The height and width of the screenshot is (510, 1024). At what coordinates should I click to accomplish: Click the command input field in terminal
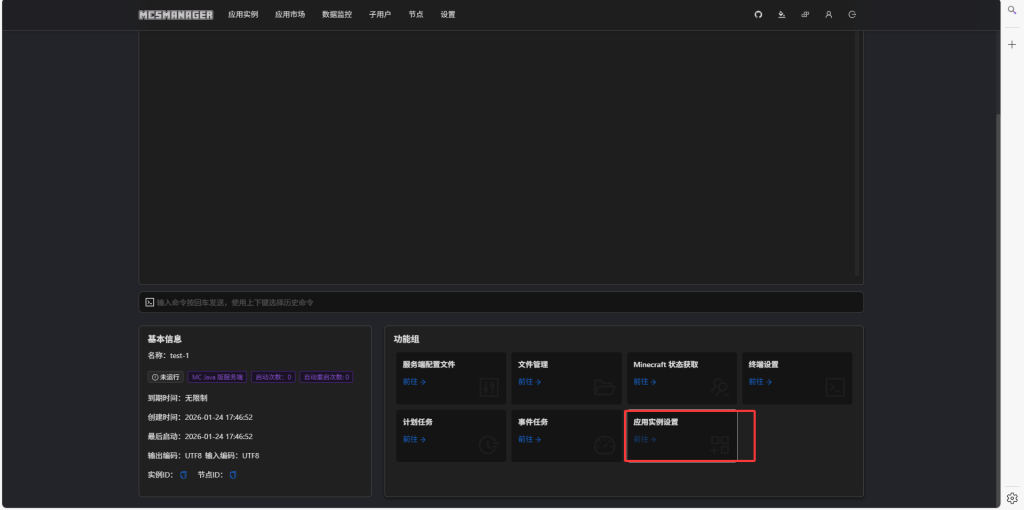pyautogui.click(x=500, y=302)
